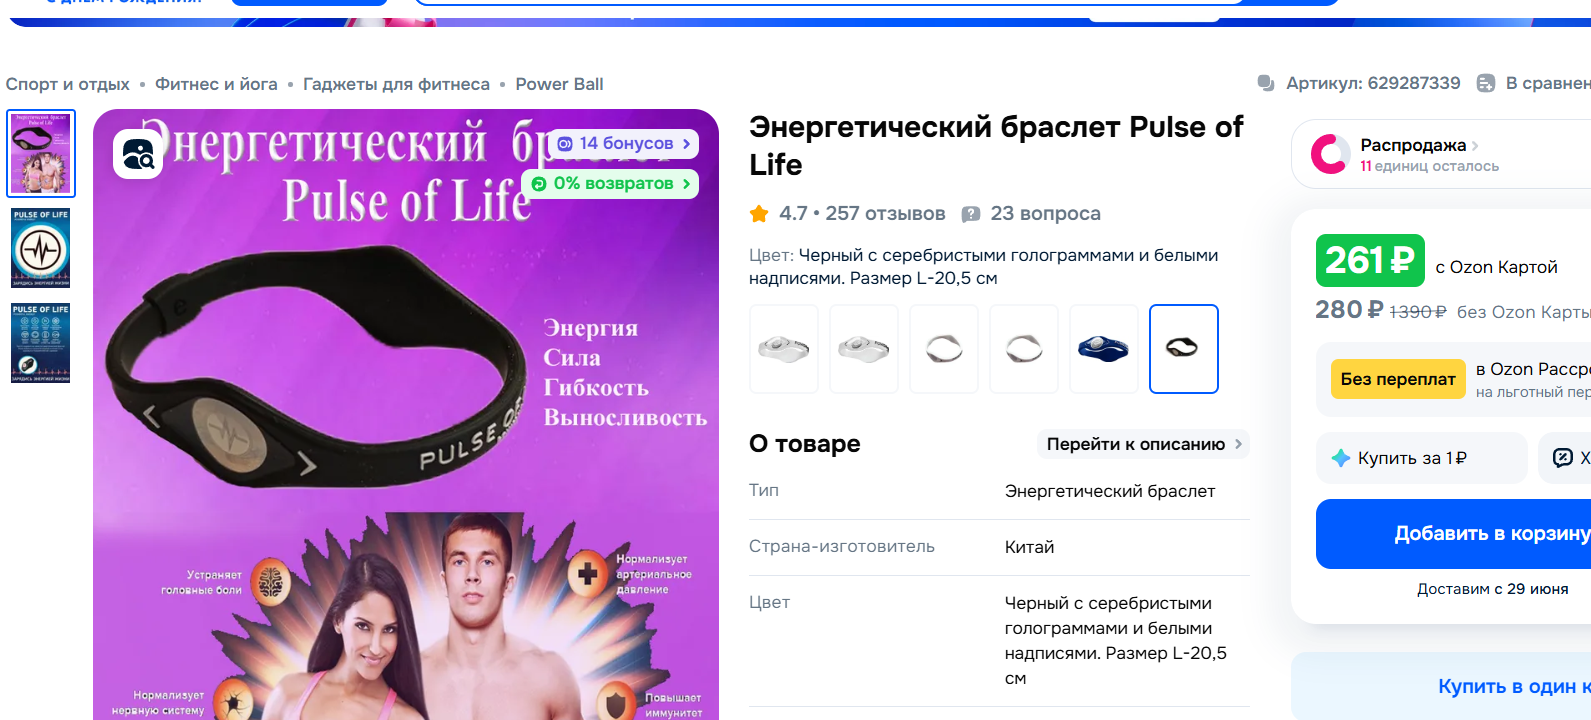Click the orange rating star icon
This screenshot has height=720, width=1591.
[759, 213]
